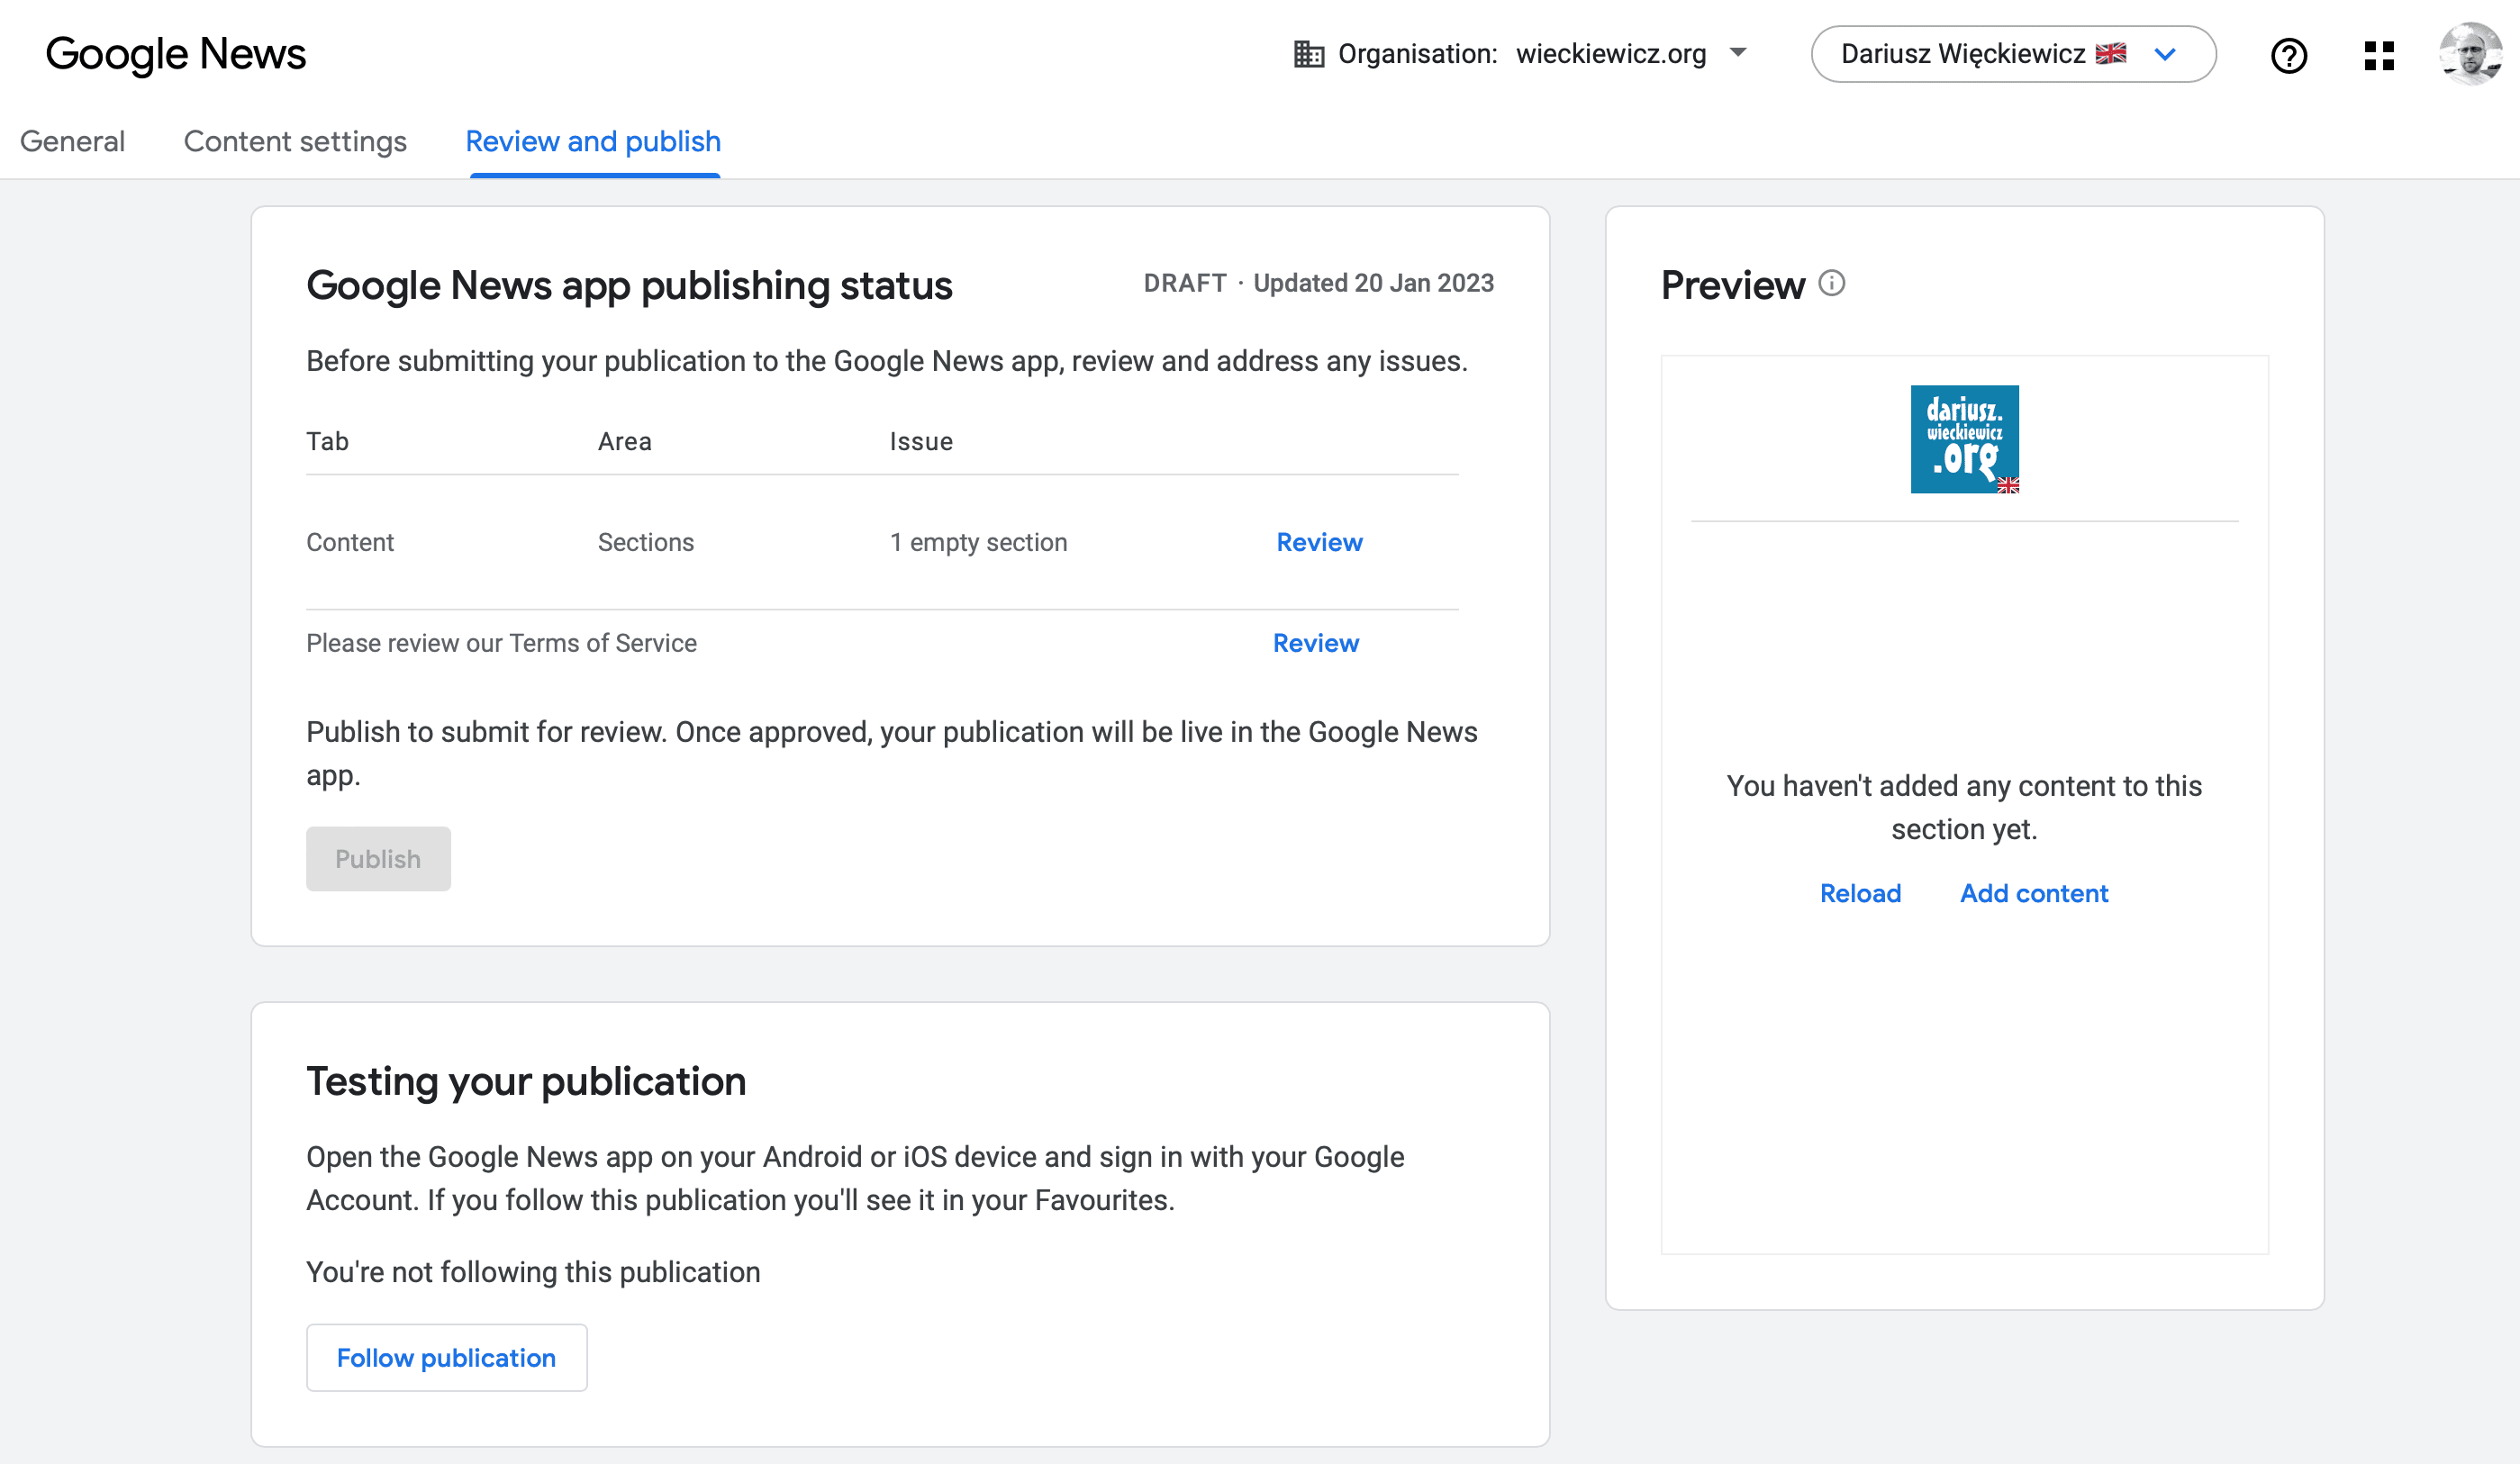Click the Preview info icon

click(x=1831, y=284)
